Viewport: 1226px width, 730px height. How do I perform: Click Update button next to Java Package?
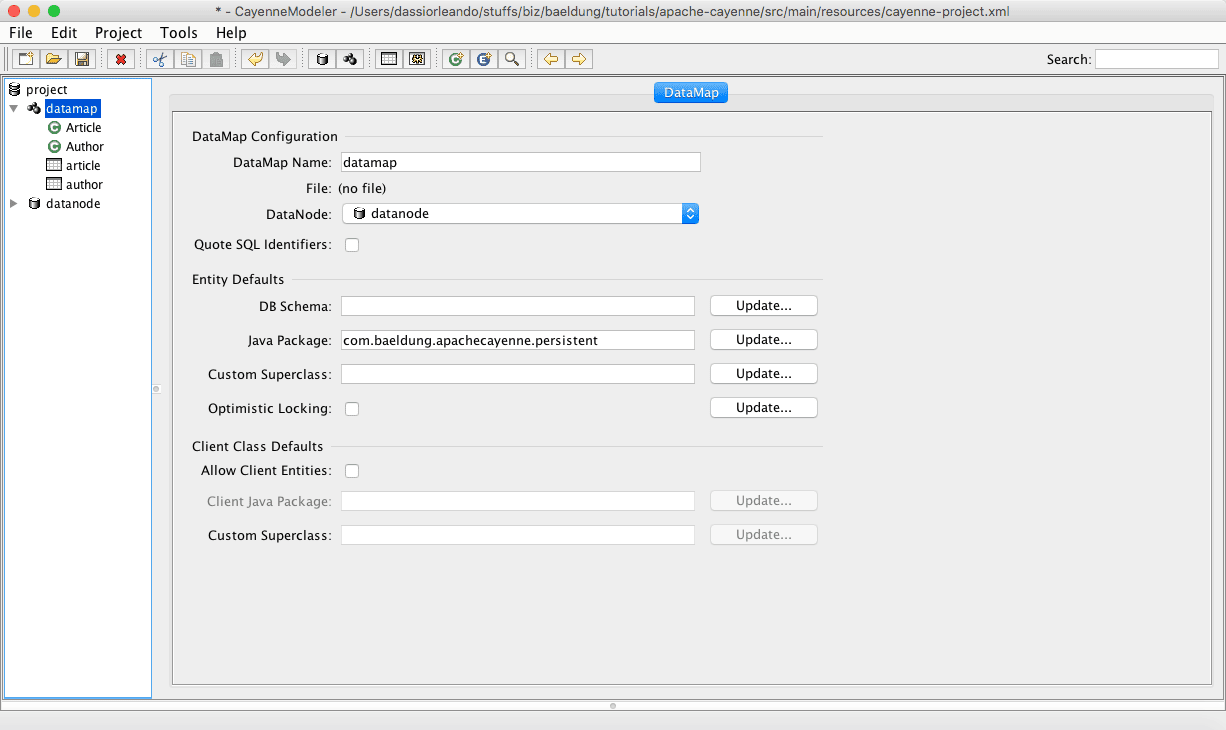pos(763,340)
